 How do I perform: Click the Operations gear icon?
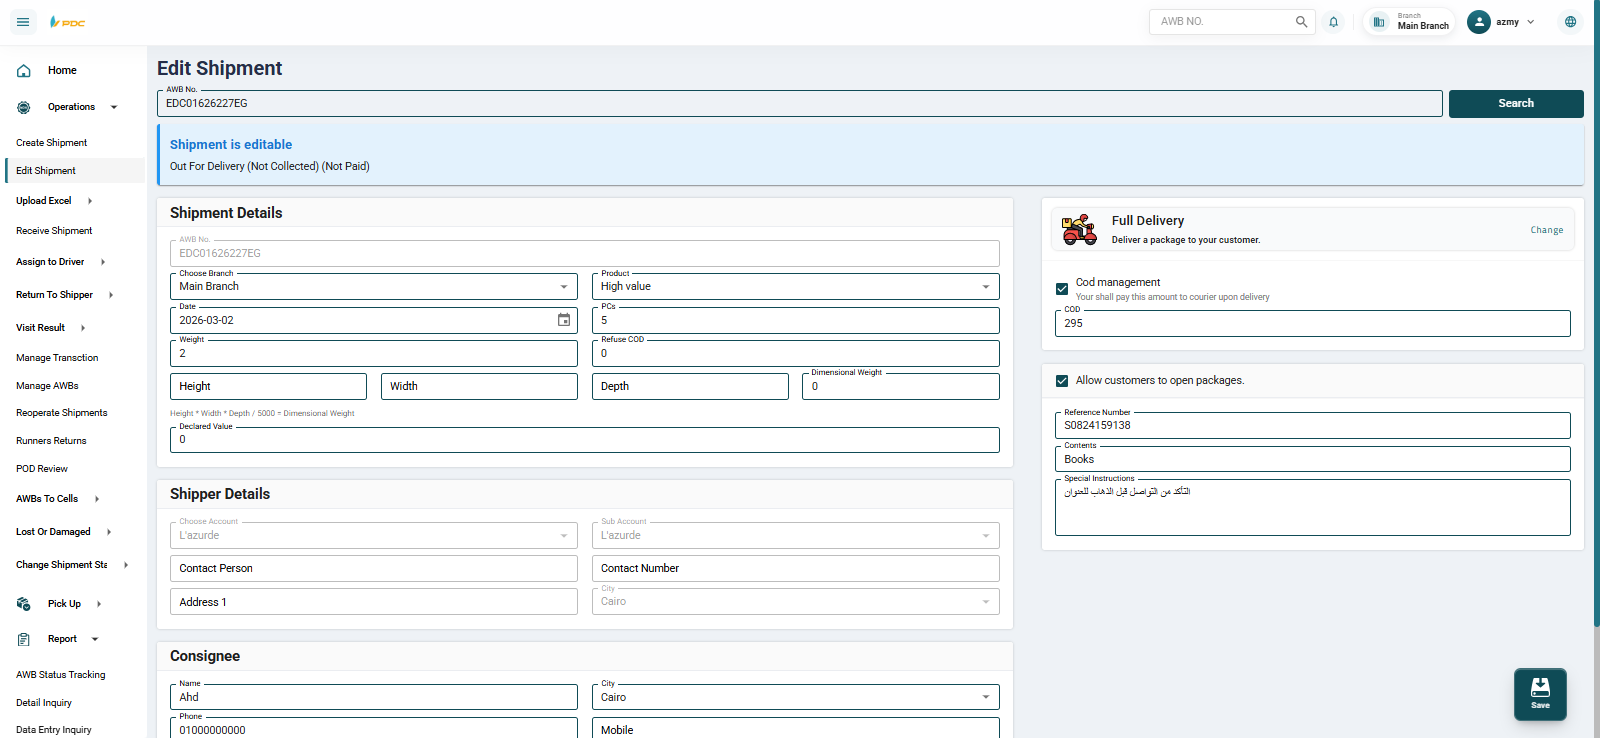click(x=24, y=107)
